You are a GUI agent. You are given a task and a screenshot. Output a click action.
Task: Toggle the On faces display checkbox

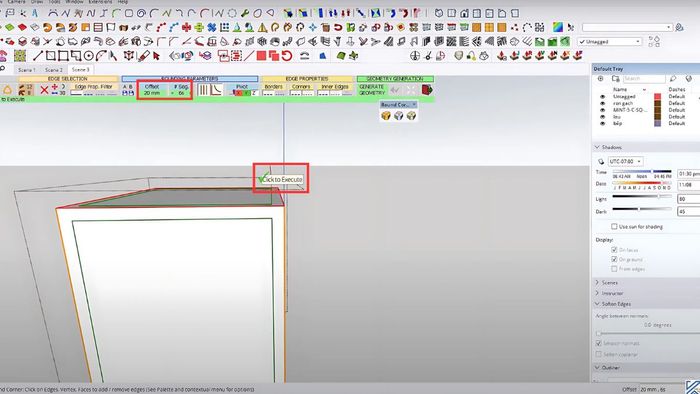click(614, 250)
